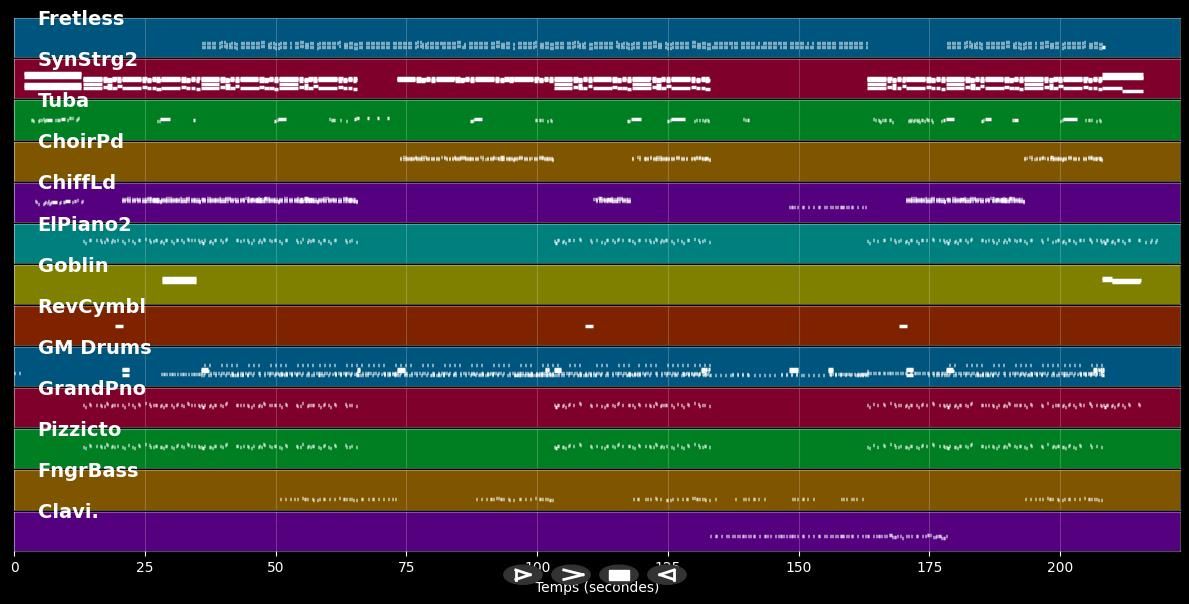Select the ChoirPd track label
Screen dimensions: 1189x604
point(81,142)
